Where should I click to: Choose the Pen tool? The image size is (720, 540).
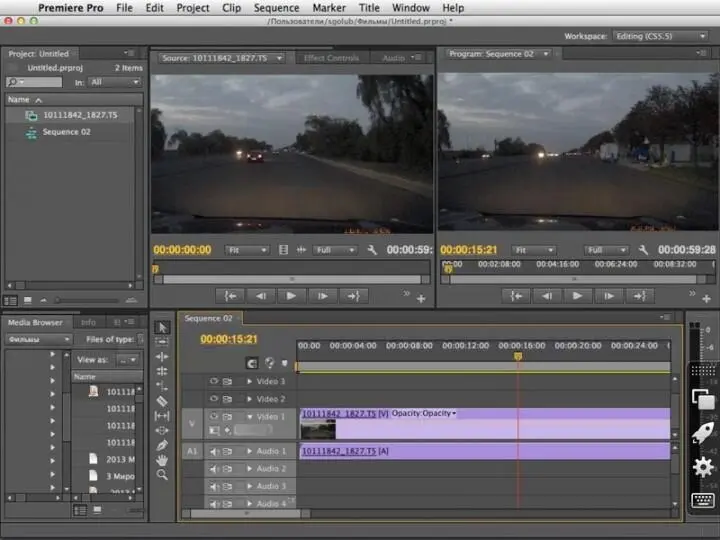point(162,445)
